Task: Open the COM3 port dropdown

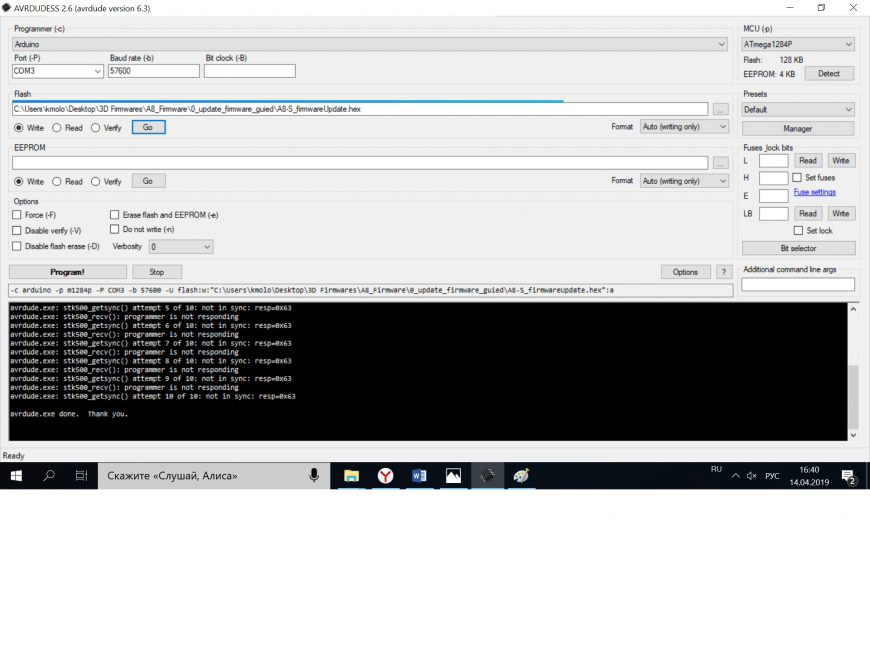Action: tap(97, 71)
